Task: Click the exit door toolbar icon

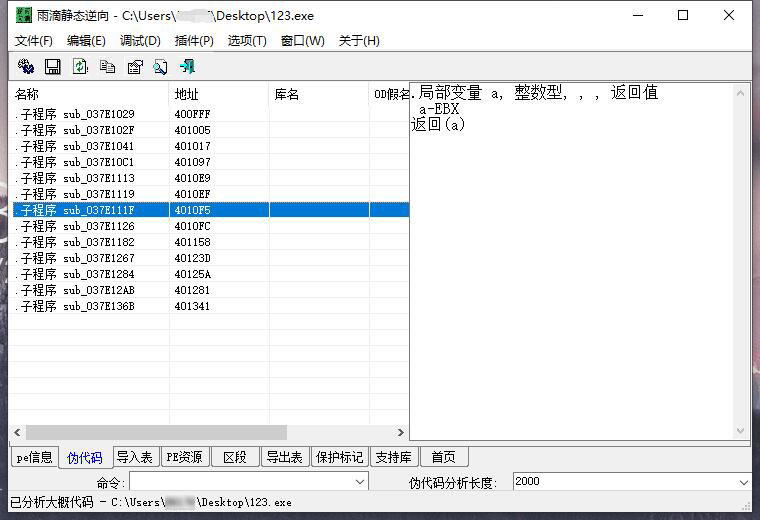Action: tap(187, 67)
